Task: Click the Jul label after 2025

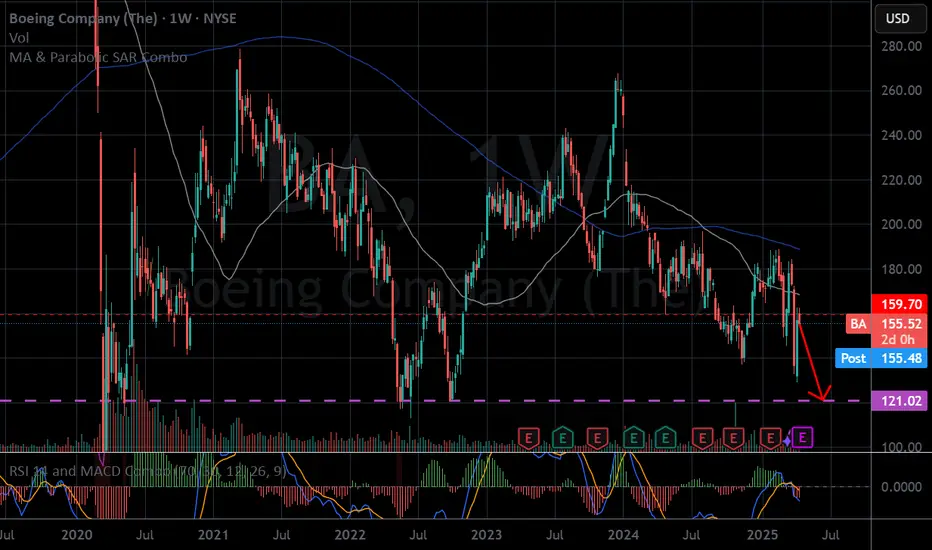Action: pos(830,535)
